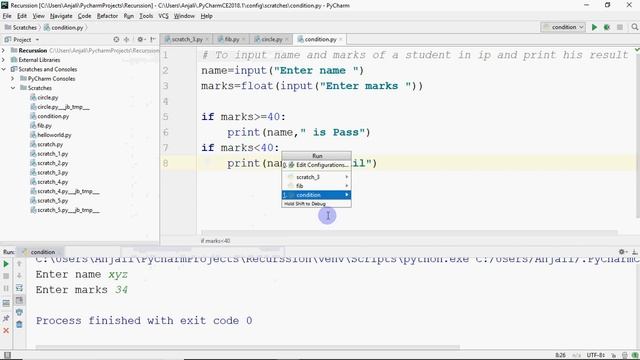Choose condition in the Run popup
Screen dimensions: 640x360
pos(316,195)
